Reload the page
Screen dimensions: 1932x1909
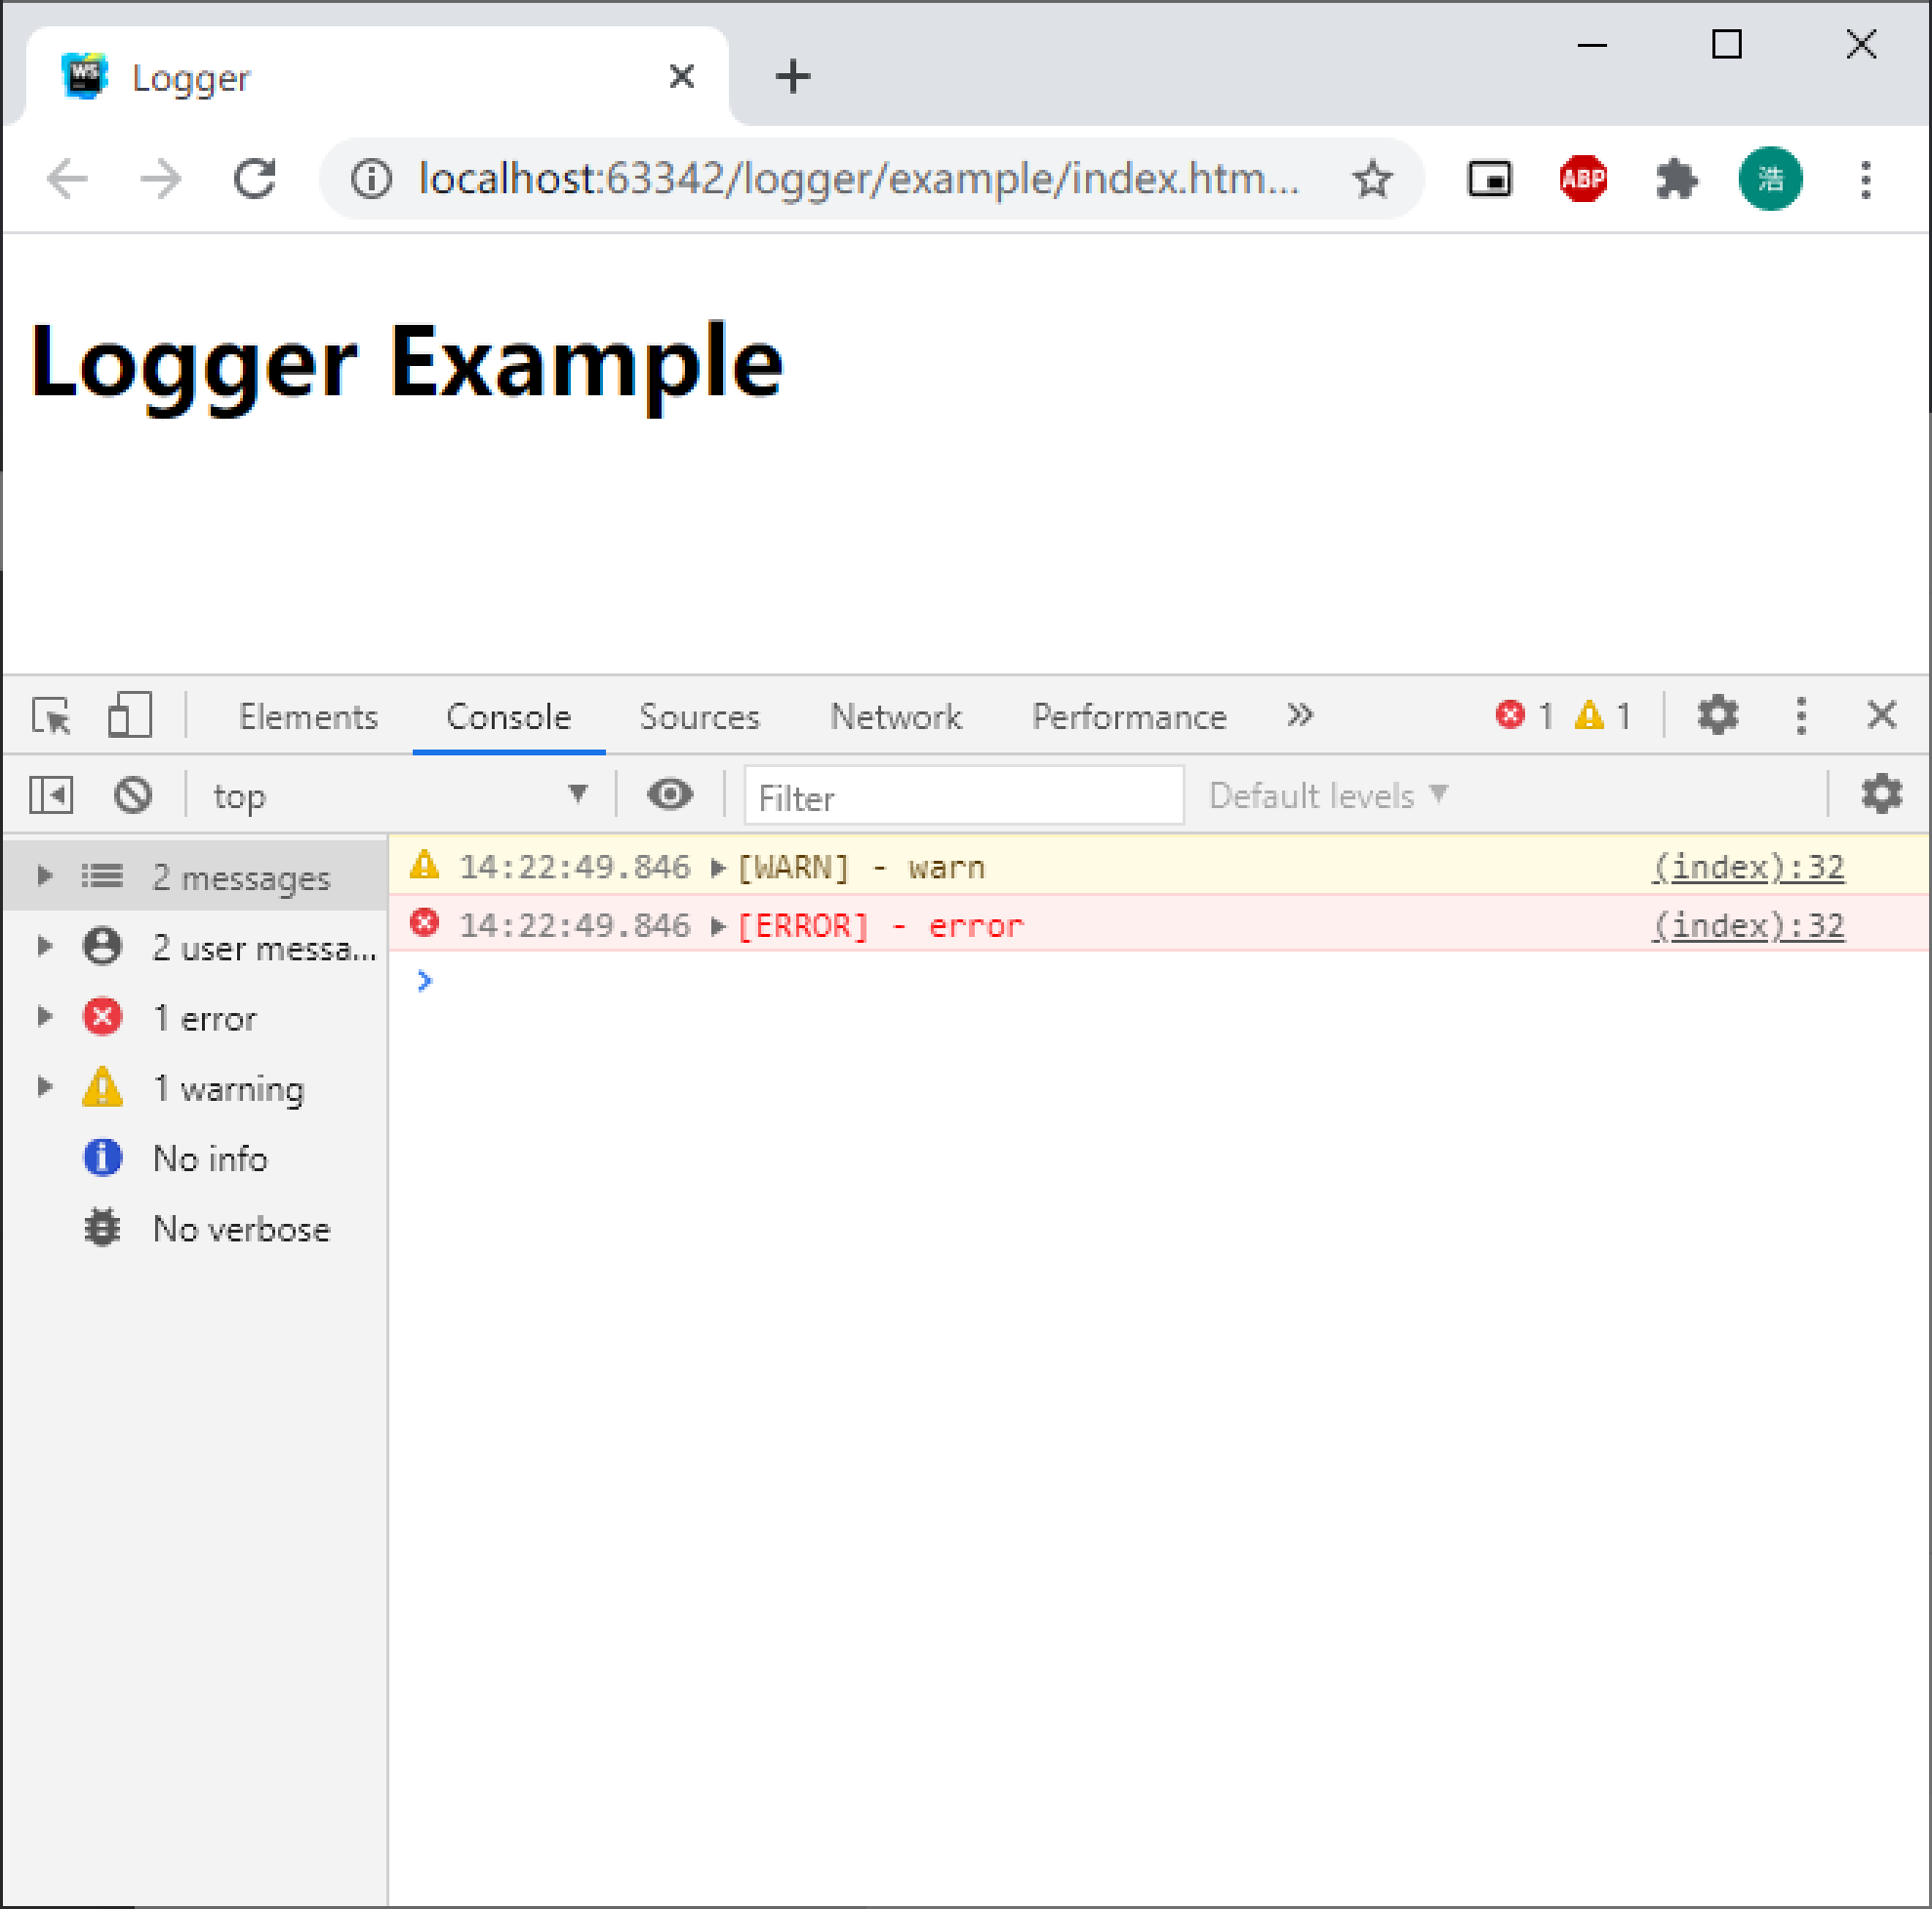coord(255,180)
